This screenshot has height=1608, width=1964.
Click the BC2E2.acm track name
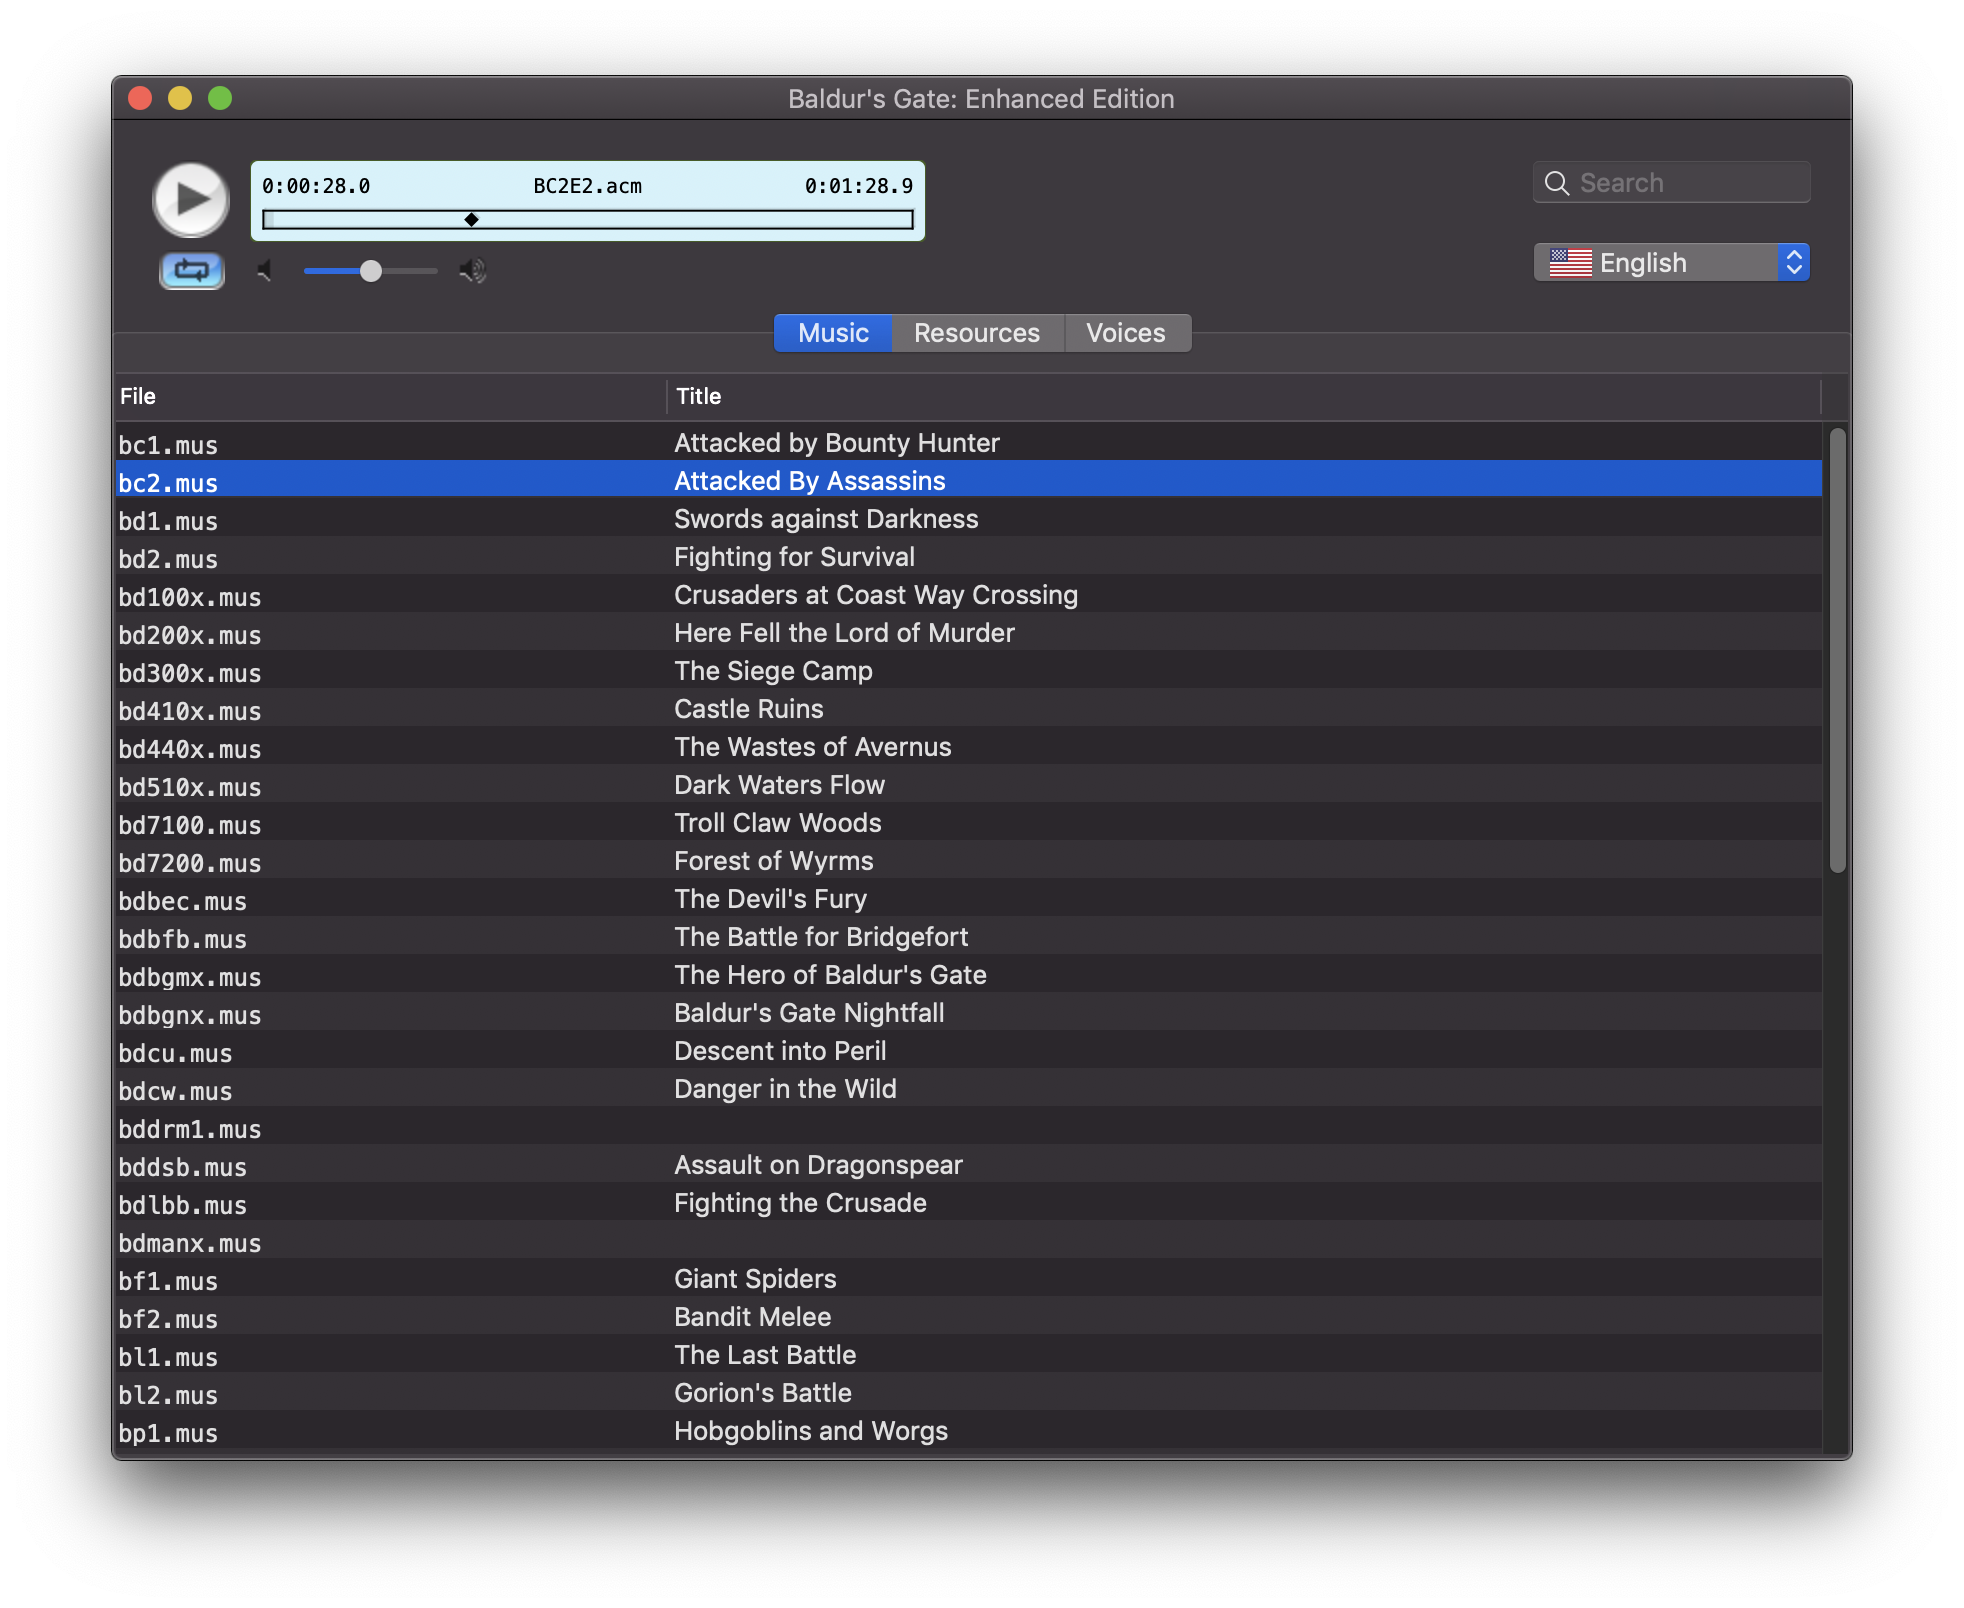588,186
